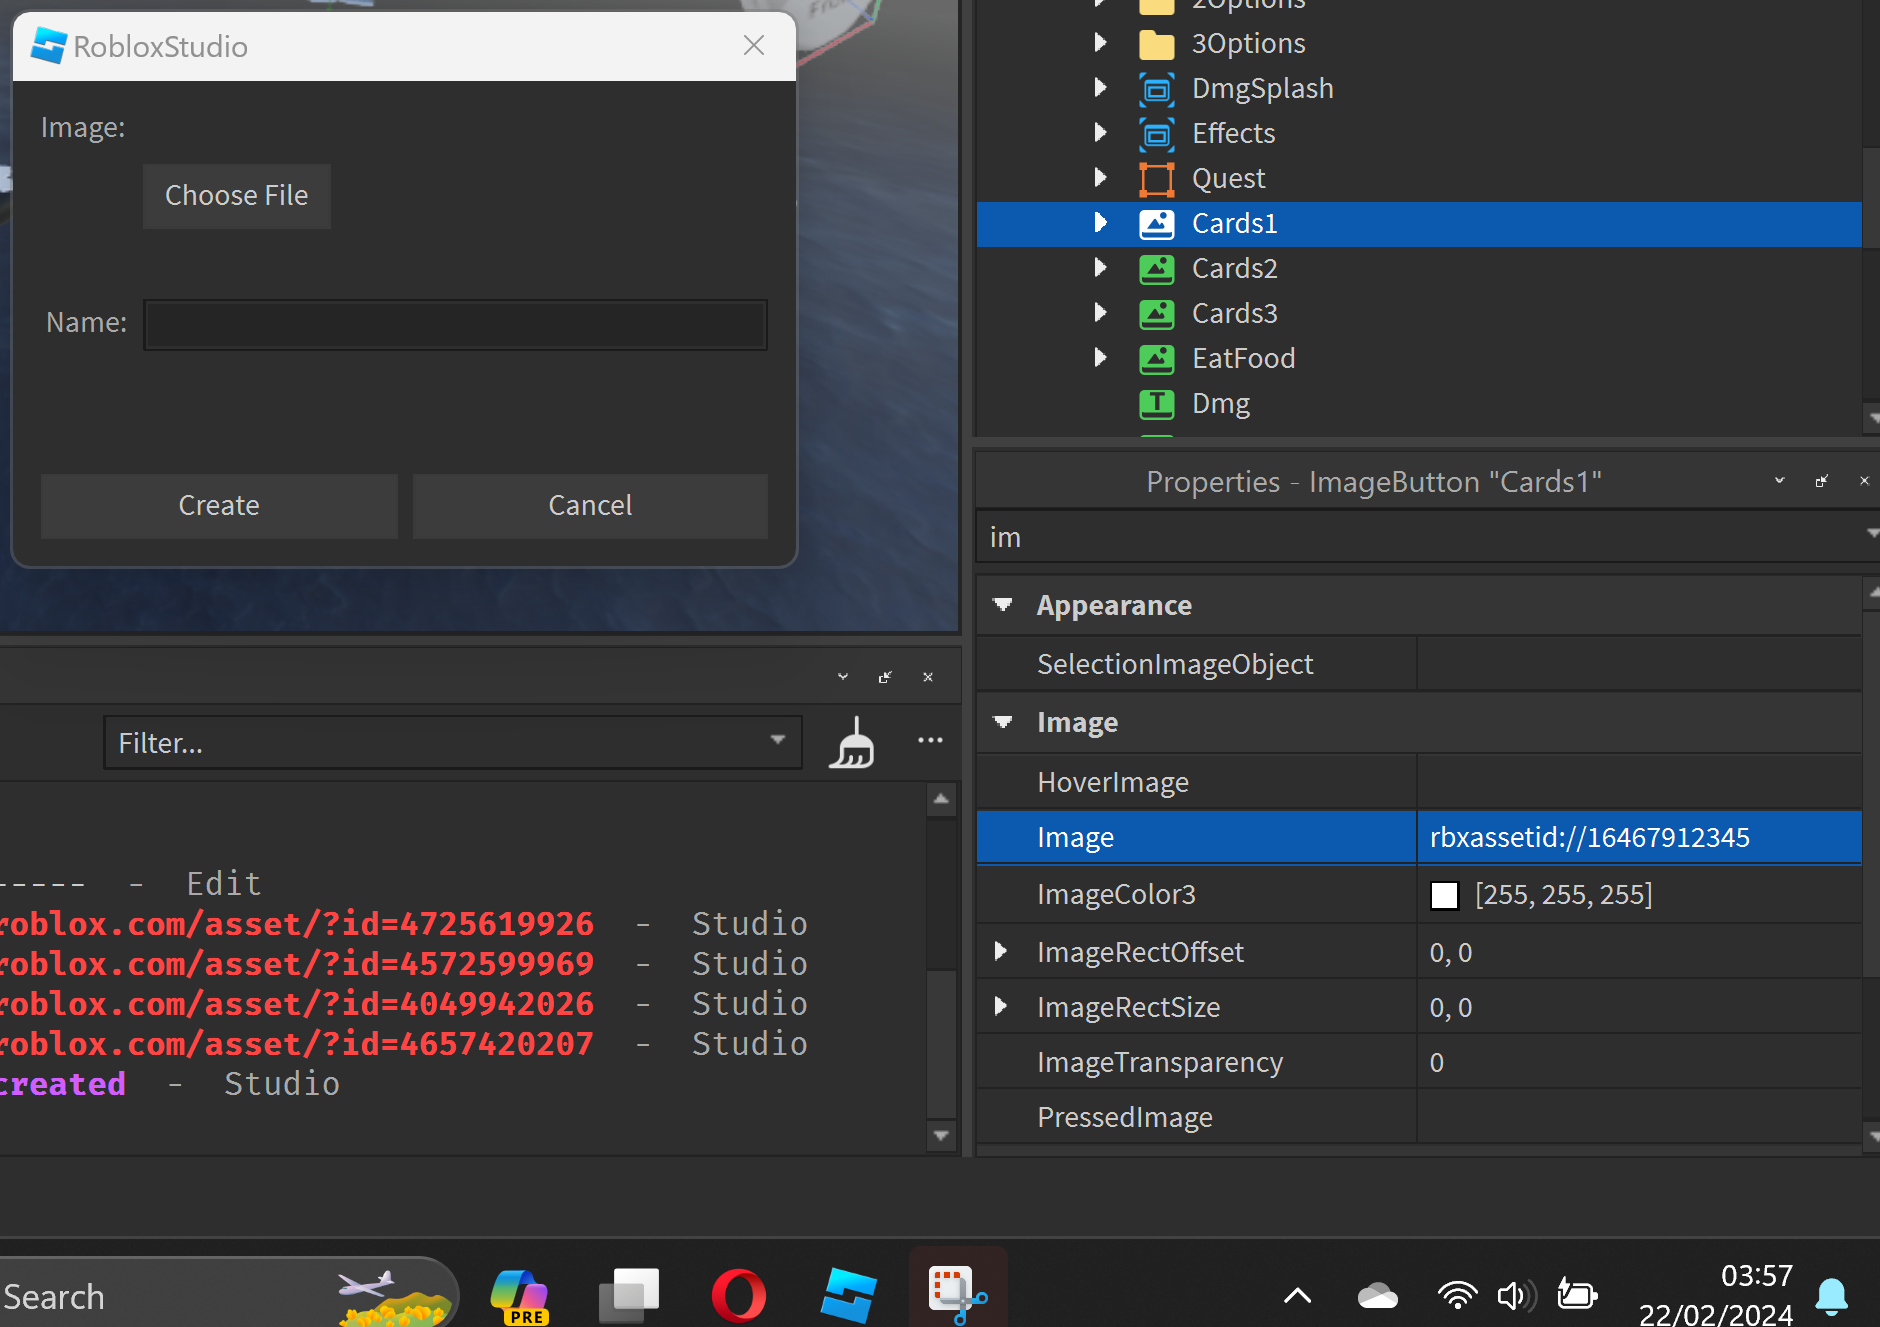This screenshot has width=1880, height=1327.
Task: Click the Choose File button
Action: coord(236,195)
